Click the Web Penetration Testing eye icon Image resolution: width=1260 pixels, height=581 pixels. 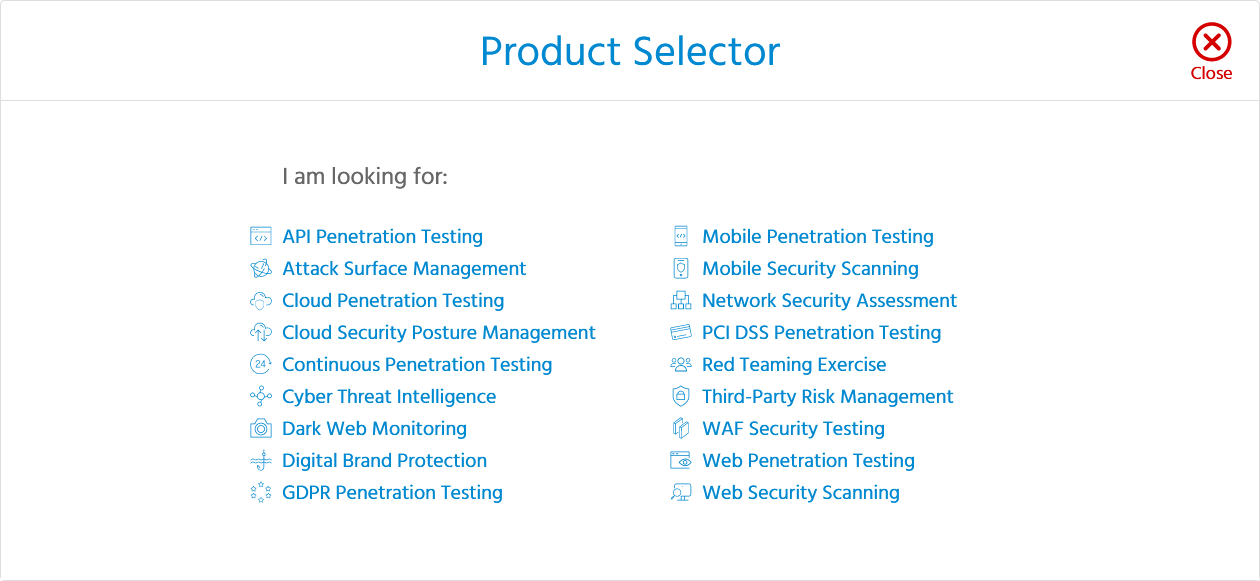pyautogui.click(x=681, y=461)
